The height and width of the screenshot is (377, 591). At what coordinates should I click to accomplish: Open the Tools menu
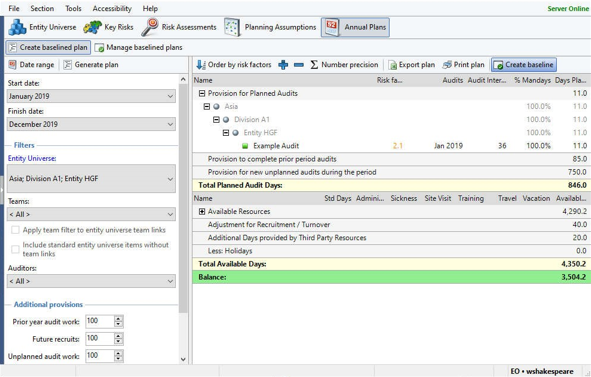coord(73,8)
